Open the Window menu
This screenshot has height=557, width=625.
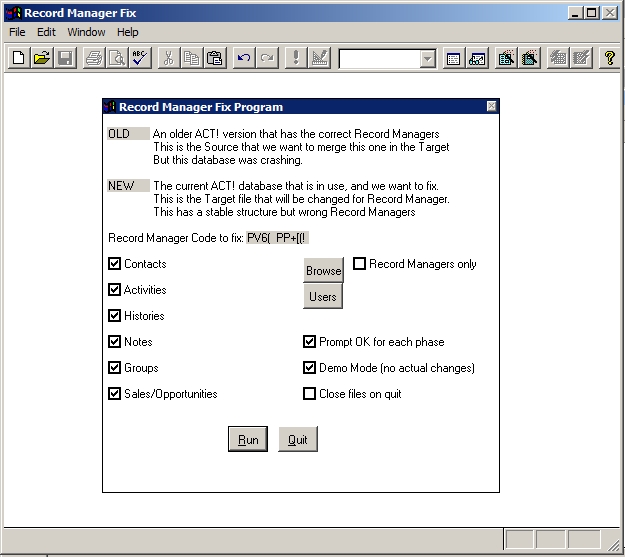[86, 32]
